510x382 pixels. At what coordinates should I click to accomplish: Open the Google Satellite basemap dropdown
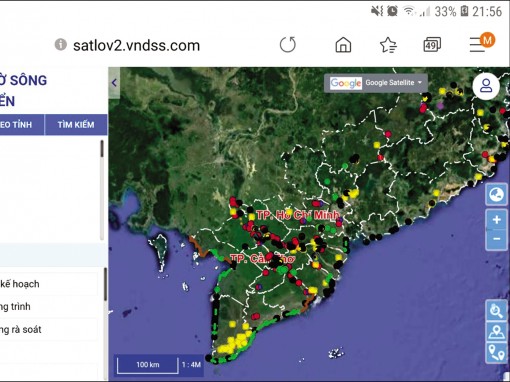(376, 83)
